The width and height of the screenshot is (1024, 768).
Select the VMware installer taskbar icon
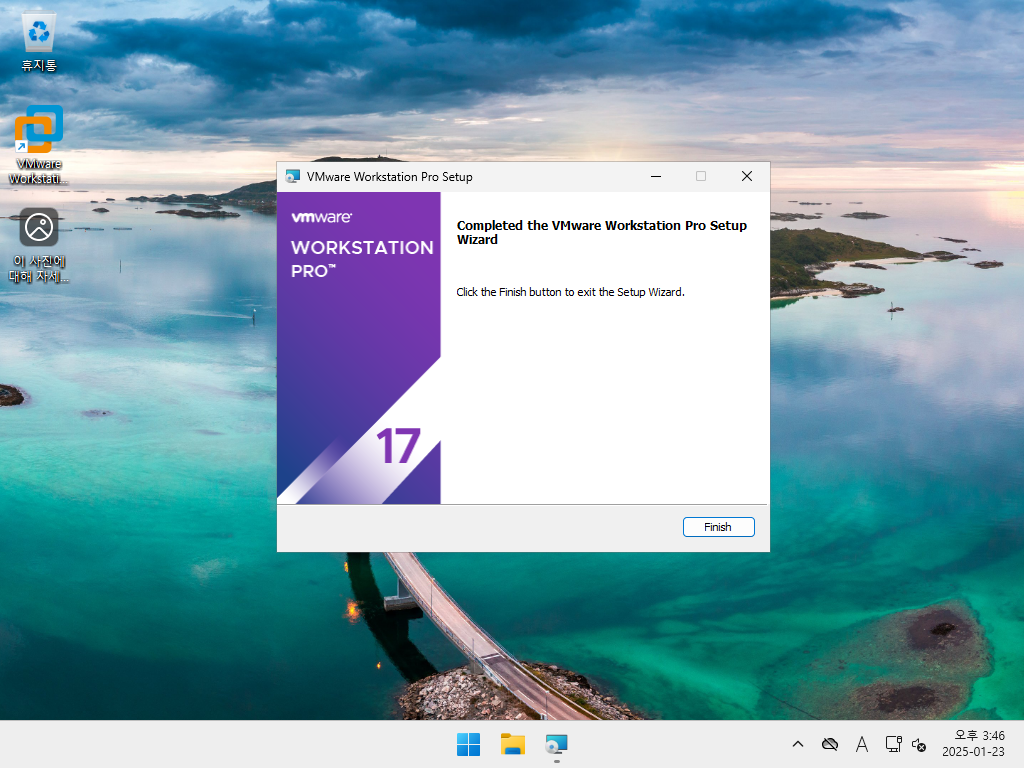[x=556, y=744]
